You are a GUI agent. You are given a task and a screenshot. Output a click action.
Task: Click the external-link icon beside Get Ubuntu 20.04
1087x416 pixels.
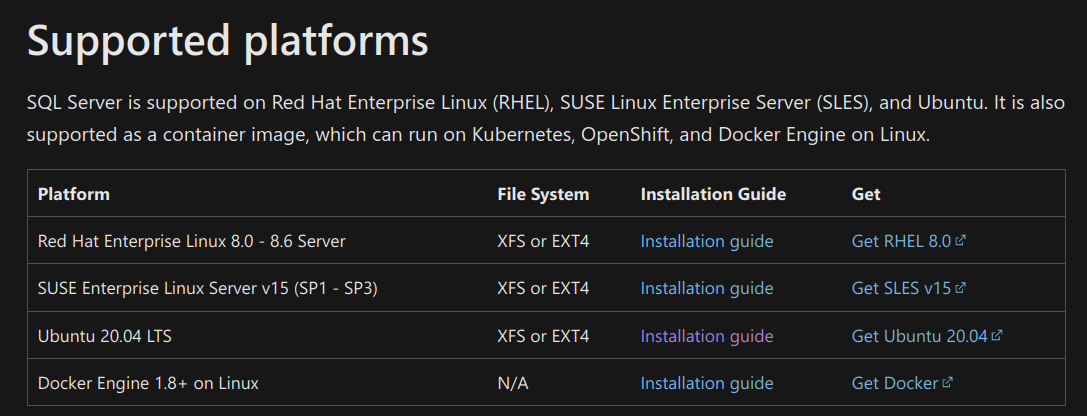[x=997, y=336]
